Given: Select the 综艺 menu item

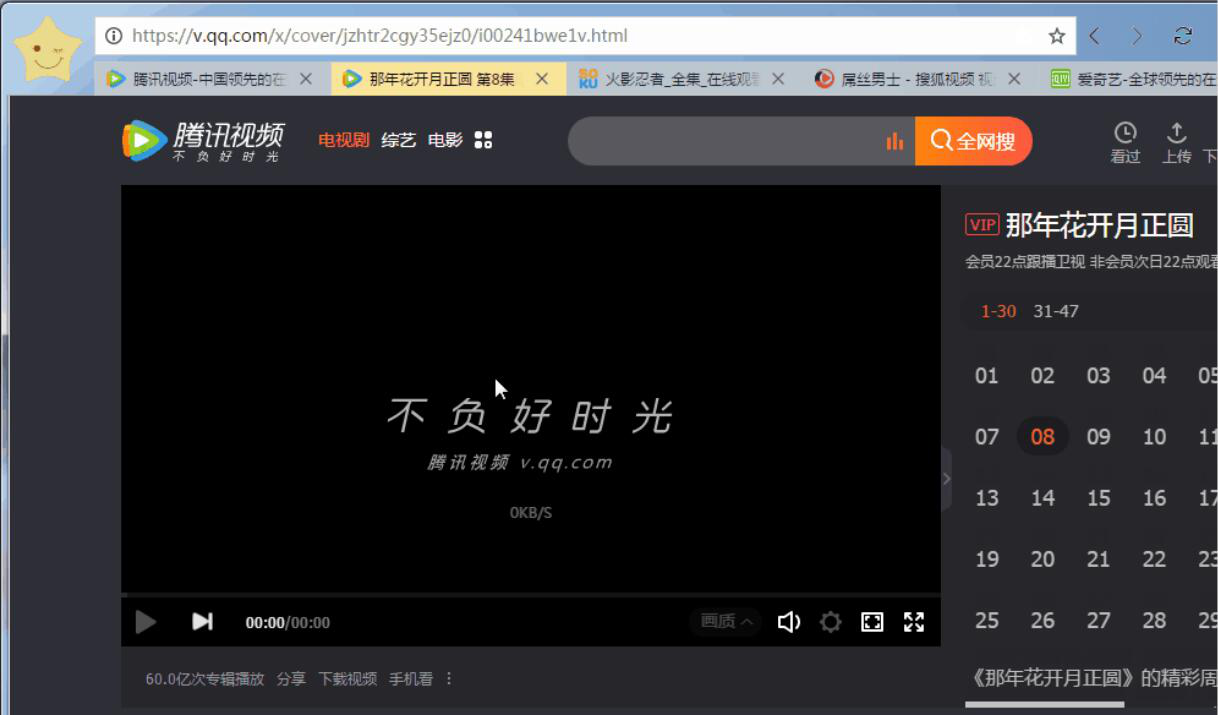Looking at the screenshot, I should [x=398, y=140].
